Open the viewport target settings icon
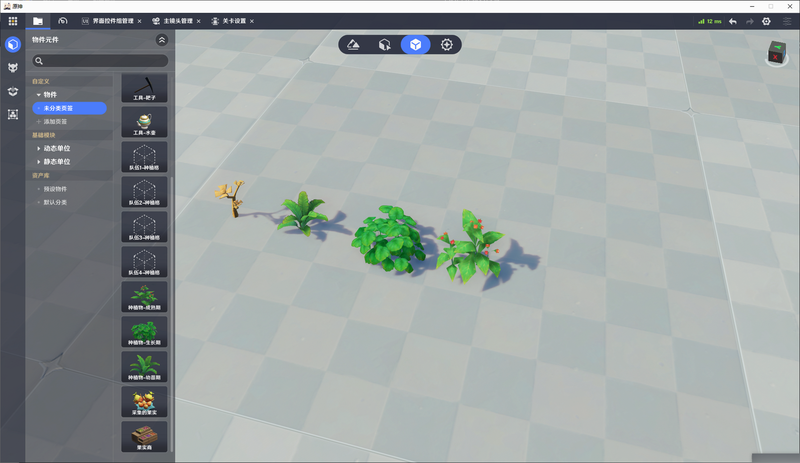Image resolution: width=800 pixels, height=463 pixels. coord(446,45)
